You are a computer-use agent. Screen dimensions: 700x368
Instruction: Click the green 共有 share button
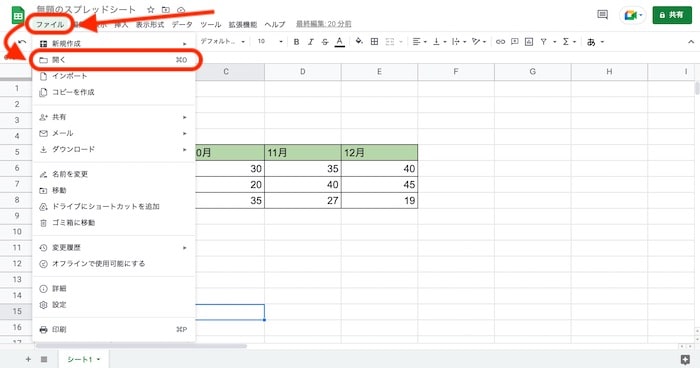pos(672,15)
